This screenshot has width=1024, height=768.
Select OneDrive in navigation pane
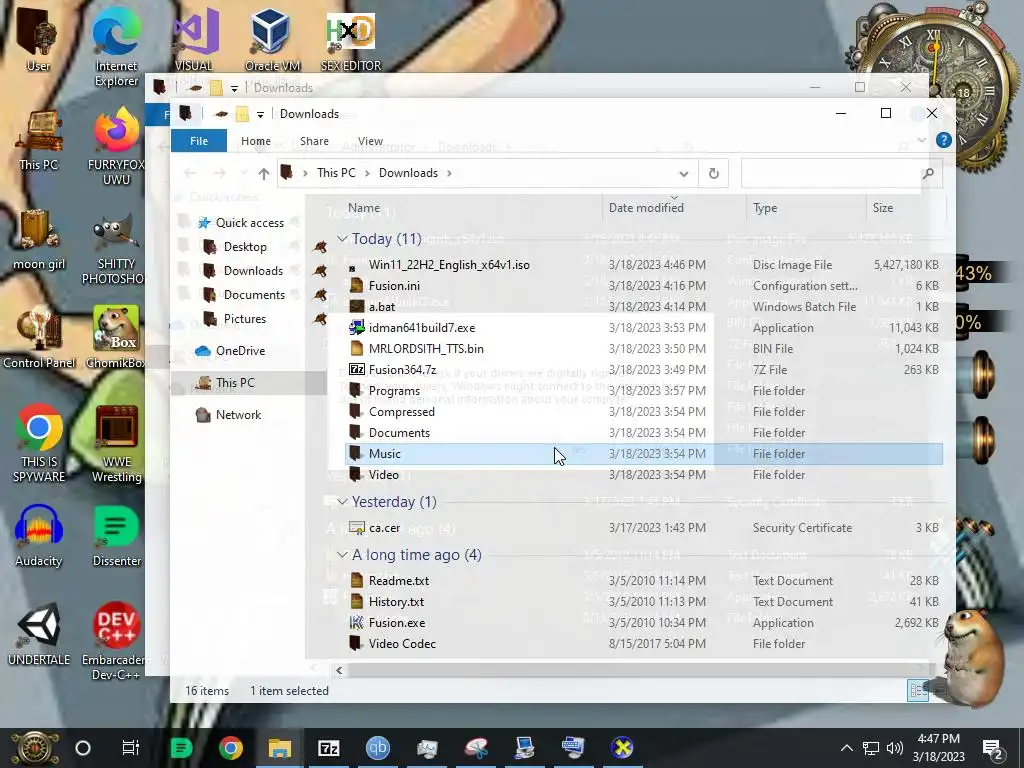[240, 351]
